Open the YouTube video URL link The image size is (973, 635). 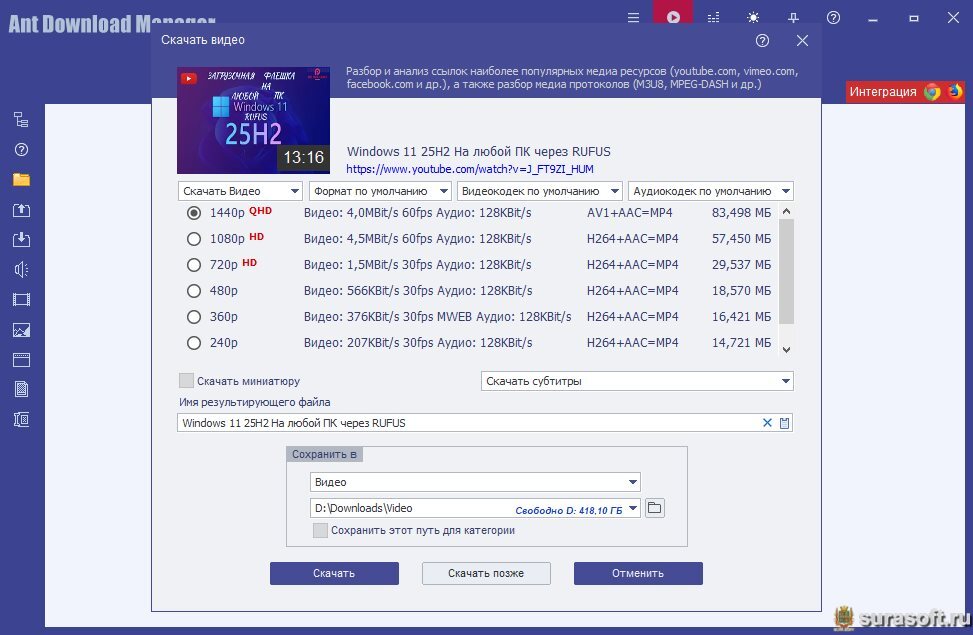(x=470, y=169)
